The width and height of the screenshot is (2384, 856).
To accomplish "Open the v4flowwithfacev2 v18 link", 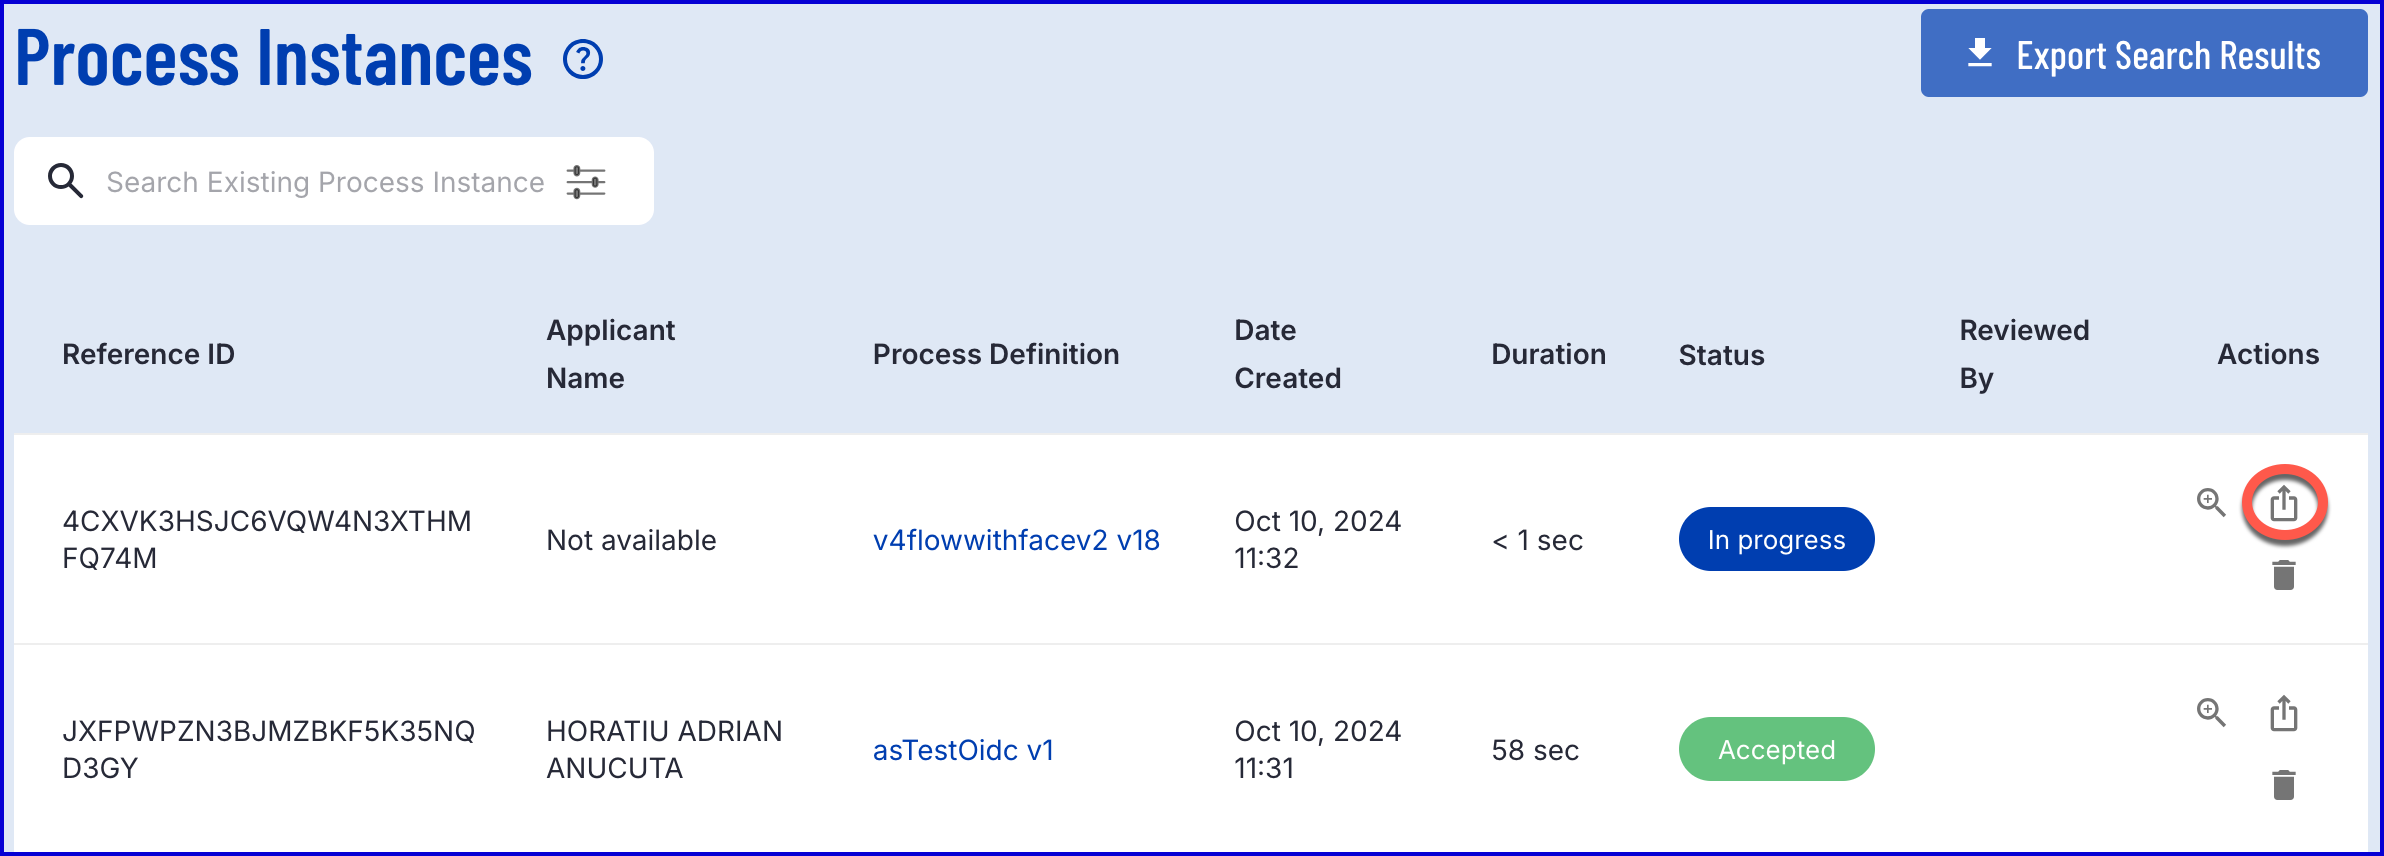I will click(1016, 540).
